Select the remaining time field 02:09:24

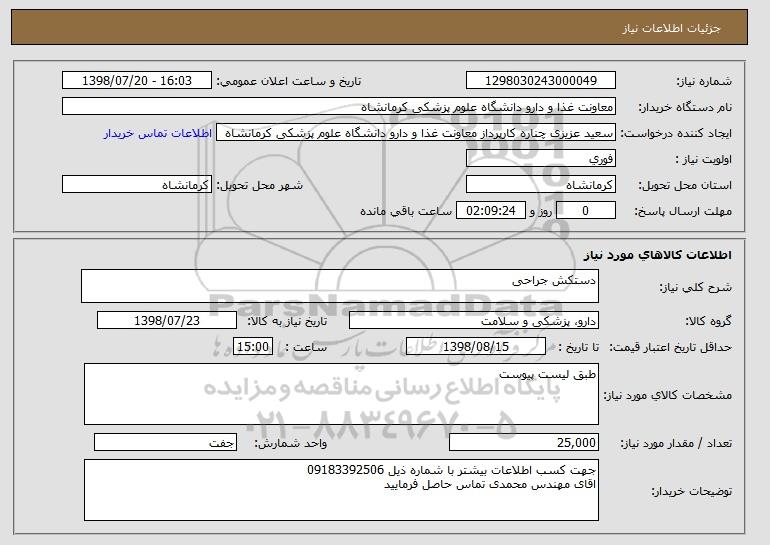tap(491, 211)
